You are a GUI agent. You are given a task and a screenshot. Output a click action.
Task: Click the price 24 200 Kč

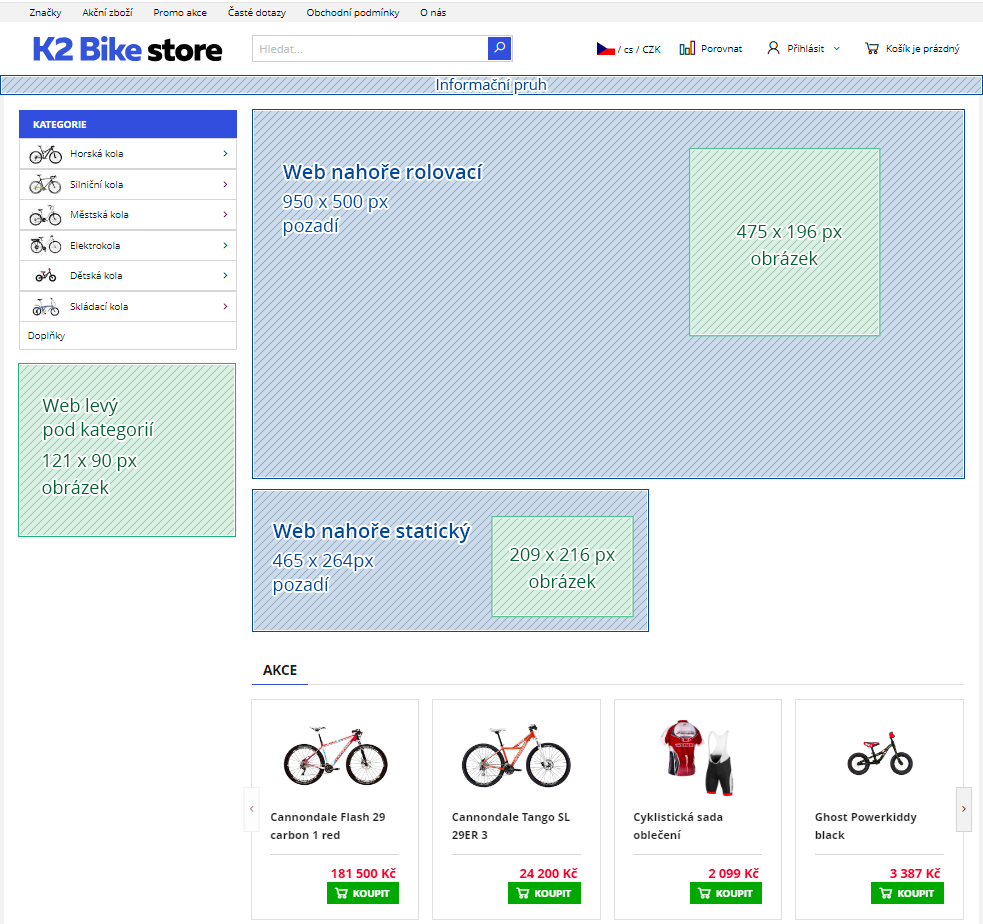pyautogui.click(x=548, y=873)
